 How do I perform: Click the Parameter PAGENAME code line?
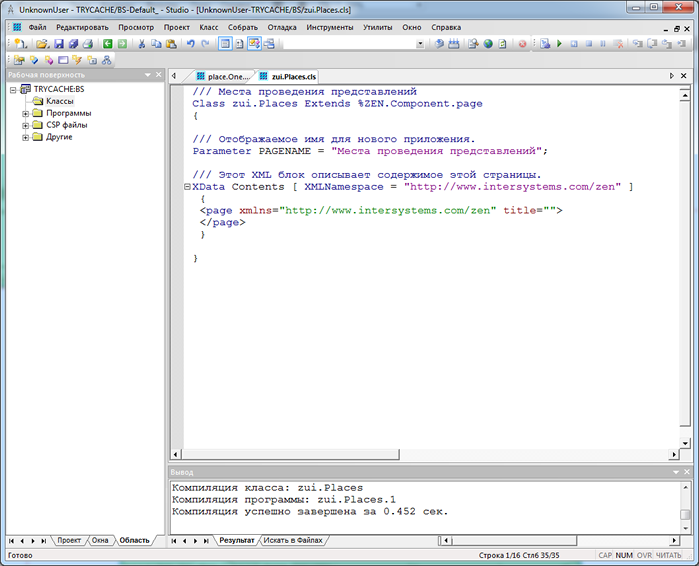click(370, 151)
